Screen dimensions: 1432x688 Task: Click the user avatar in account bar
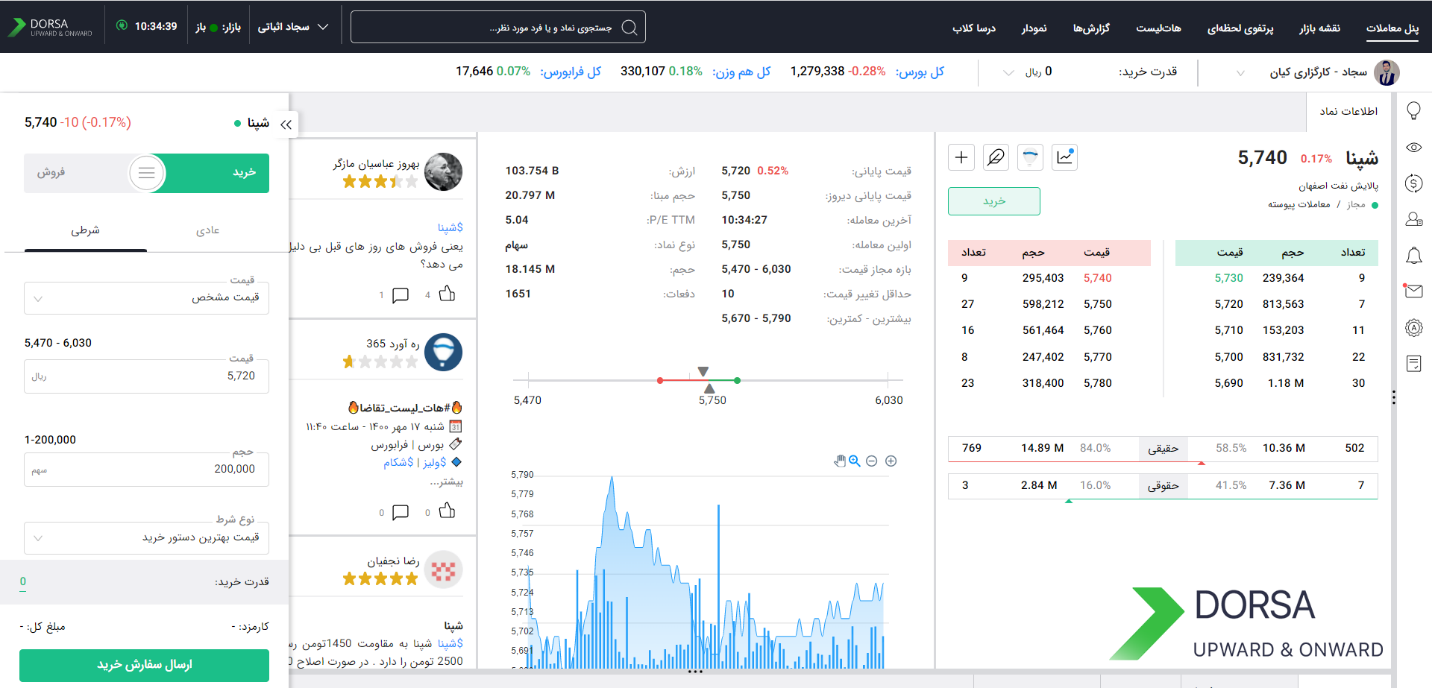point(1387,72)
